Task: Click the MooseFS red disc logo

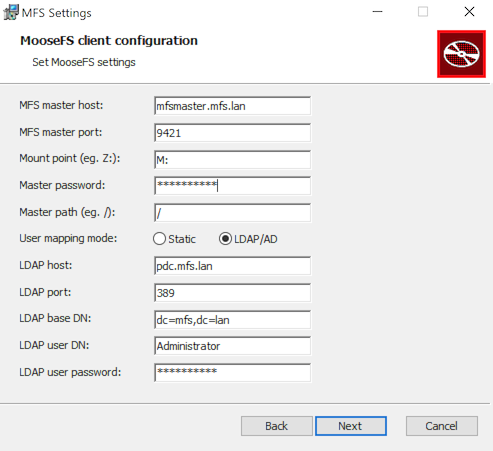Action: [461, 54]
